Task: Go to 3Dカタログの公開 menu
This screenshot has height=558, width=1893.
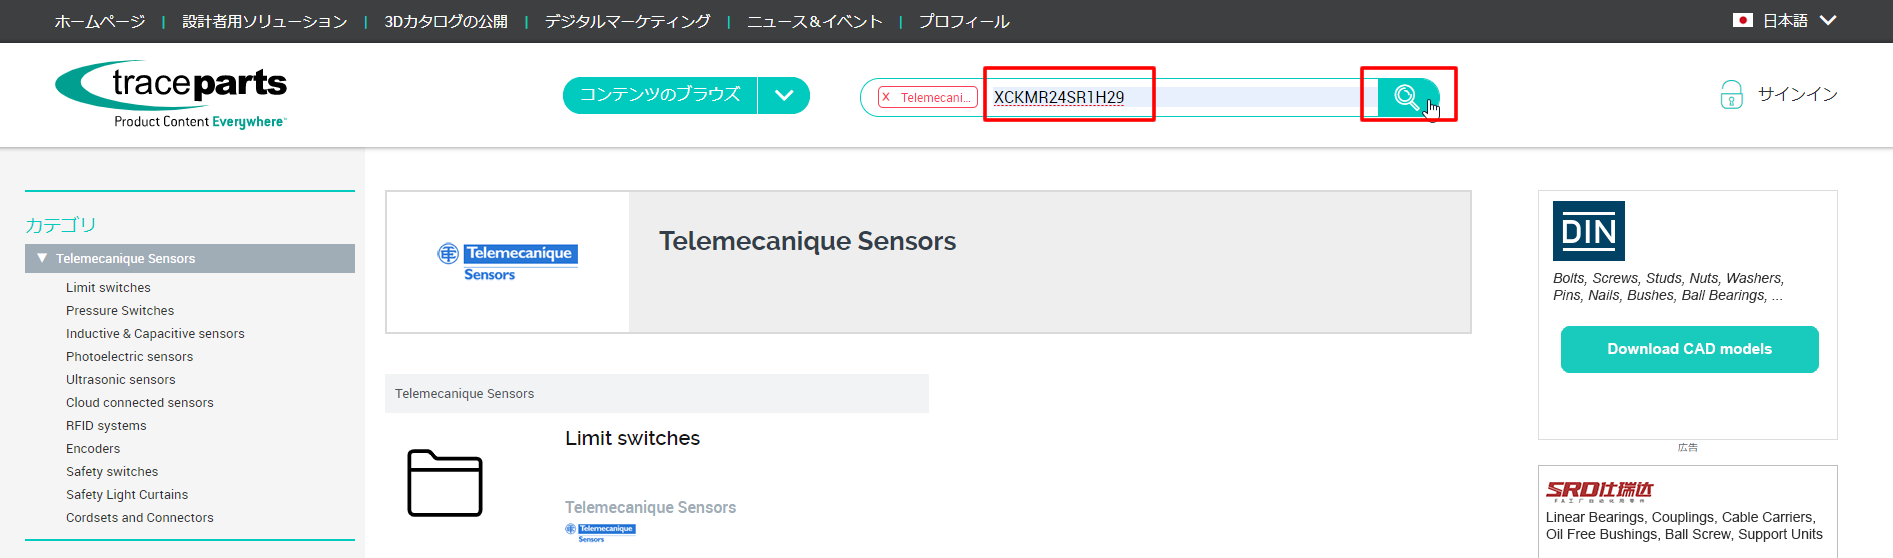Action: [446, 21]
